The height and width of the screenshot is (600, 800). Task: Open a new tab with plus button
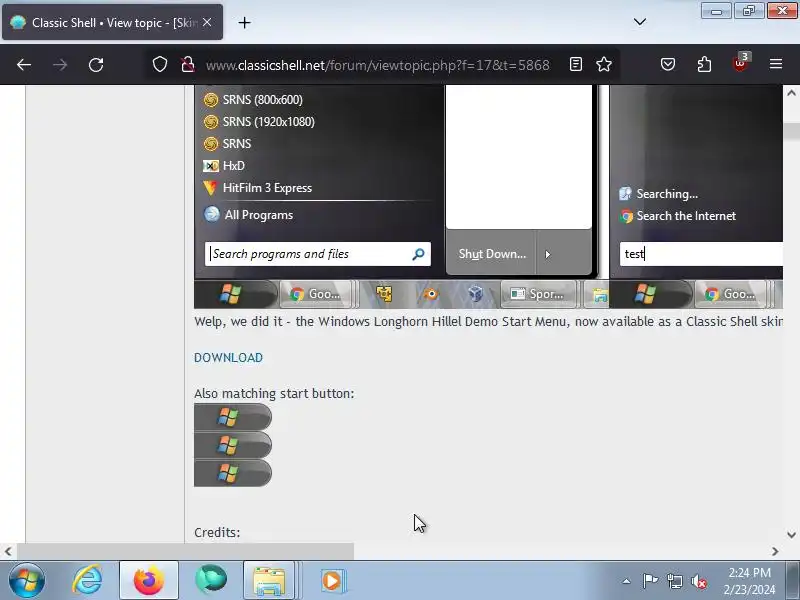(x=244, y=22)
